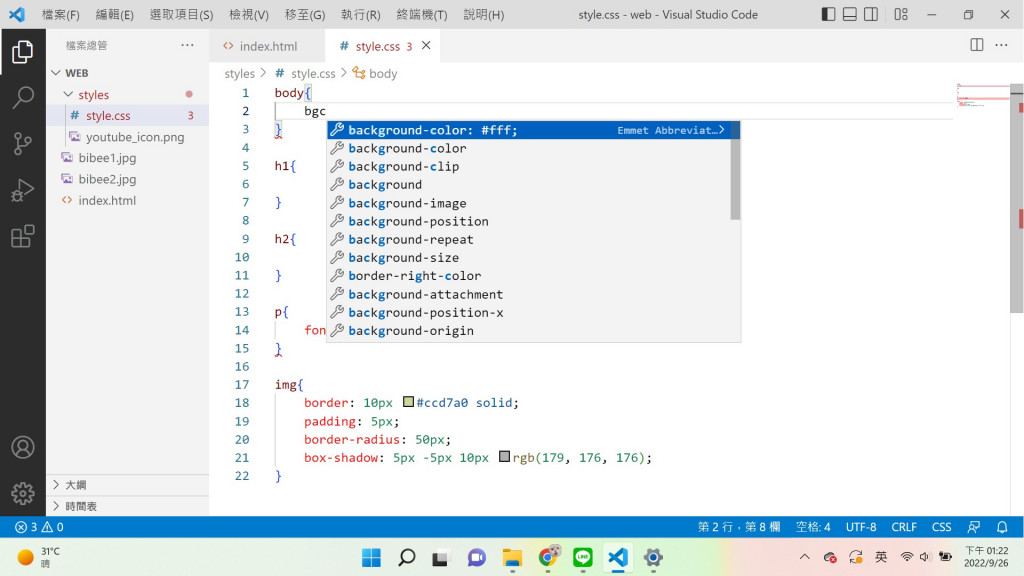Close the style.css tab
The width and height of the screenshot is (1024, 576).
pos(426,45)
